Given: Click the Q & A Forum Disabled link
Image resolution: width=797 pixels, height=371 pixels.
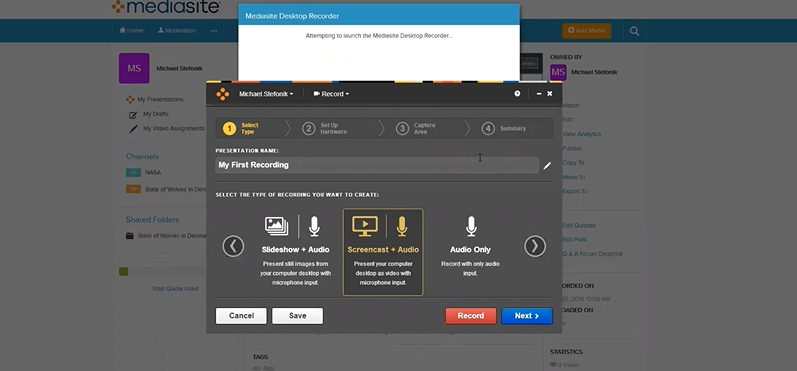Looking at the screenshot, I should [x=592, y=254].
